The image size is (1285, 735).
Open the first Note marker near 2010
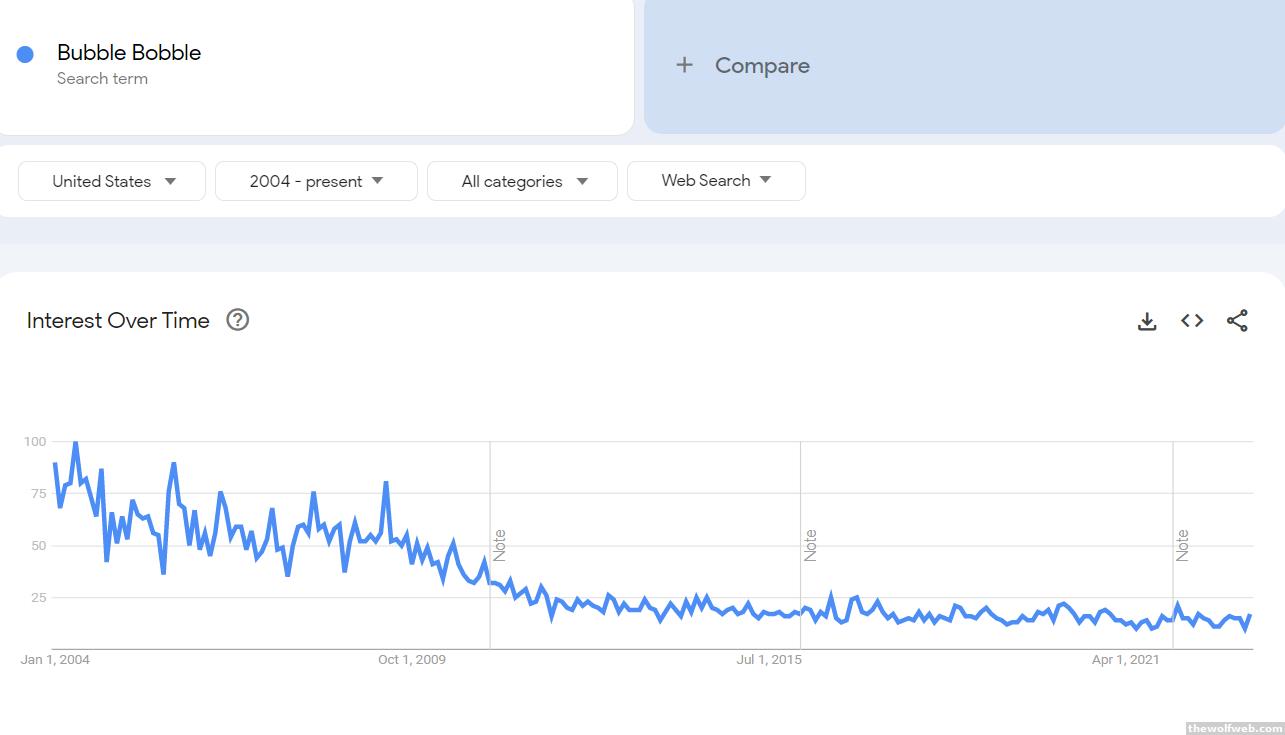coord(500,545)
